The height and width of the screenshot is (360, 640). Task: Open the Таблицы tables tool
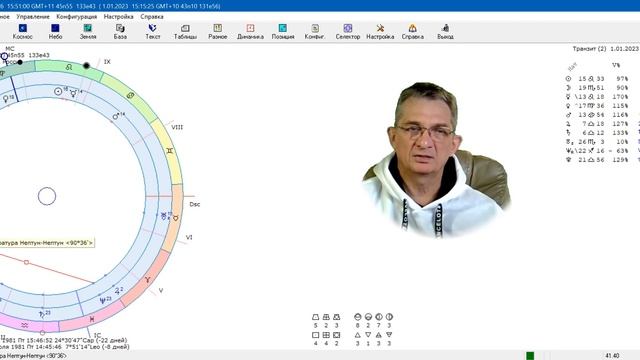[x=185, y=32]
